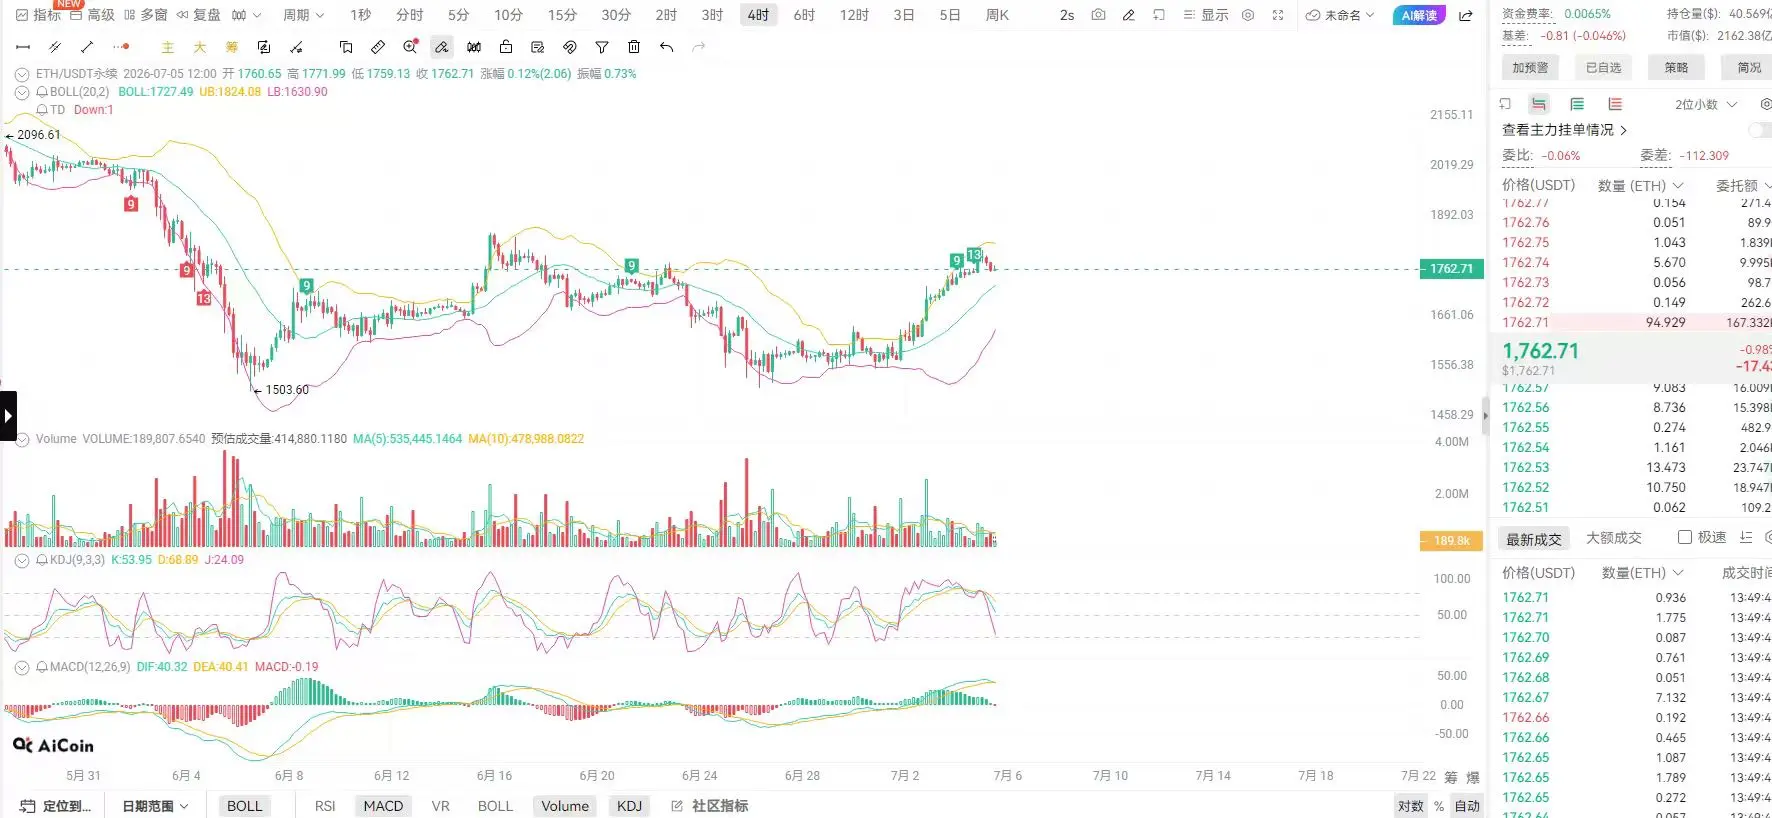Select the horizontal line drawing tool
1772x818 pixels.
click(23, 47)
